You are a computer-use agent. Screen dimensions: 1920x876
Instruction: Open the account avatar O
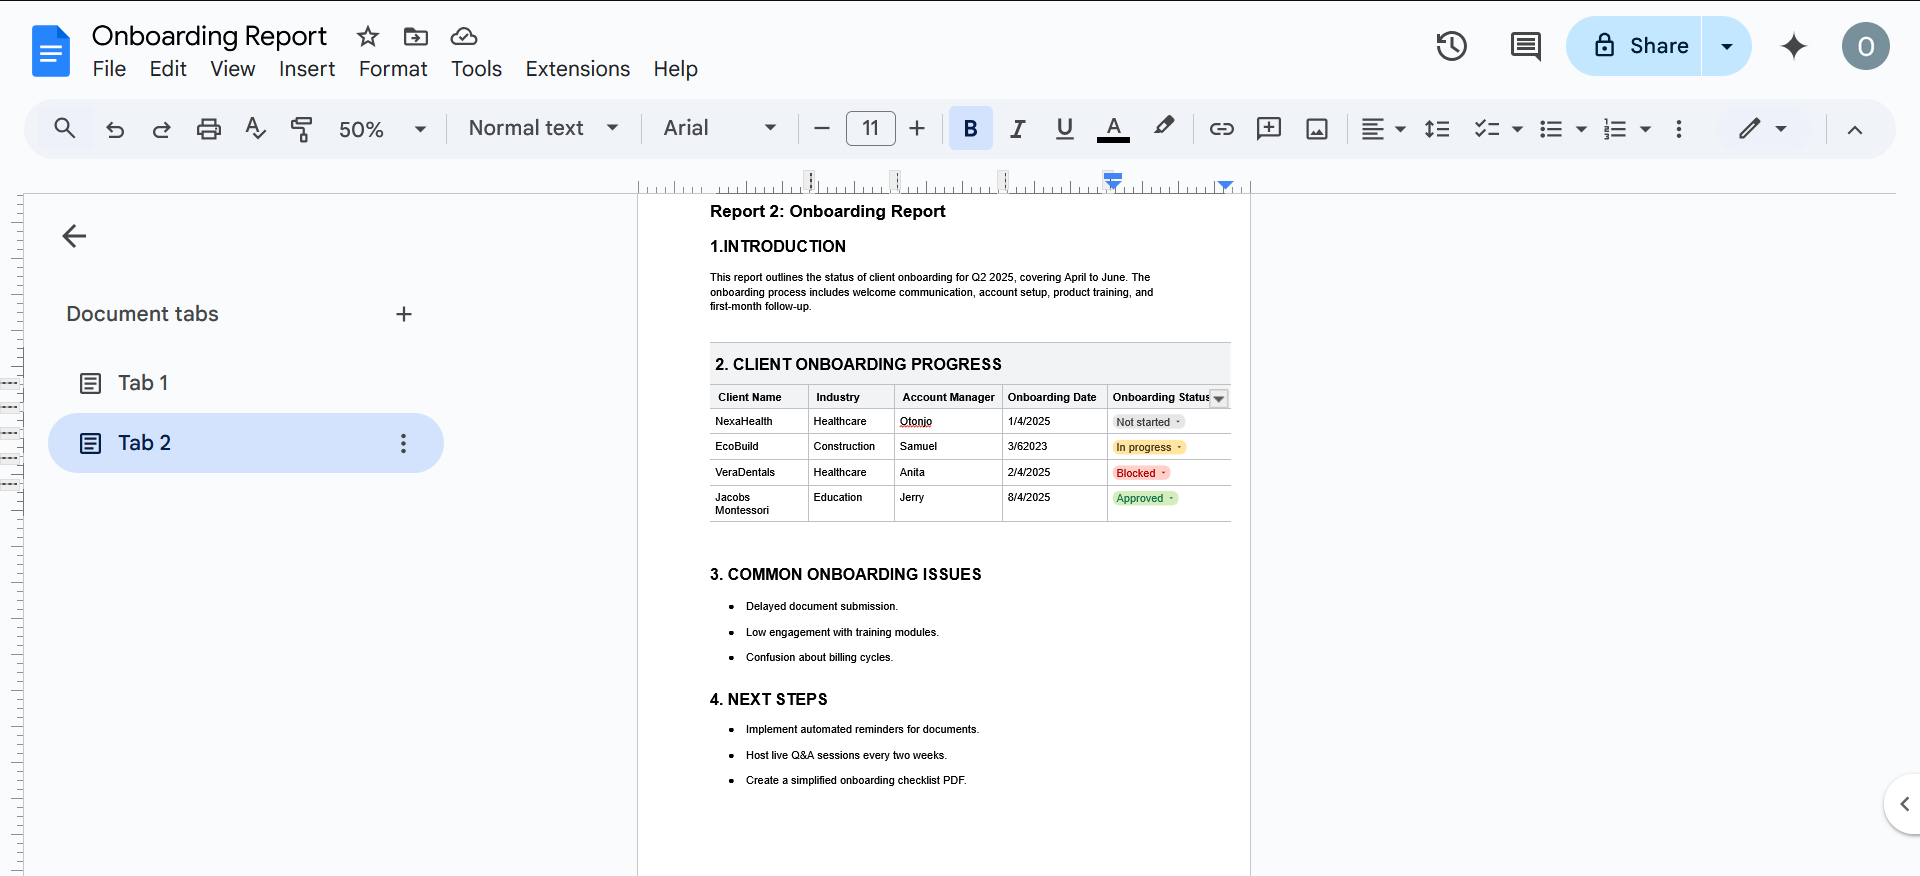pyautogui.click(x=1866, y=46)
